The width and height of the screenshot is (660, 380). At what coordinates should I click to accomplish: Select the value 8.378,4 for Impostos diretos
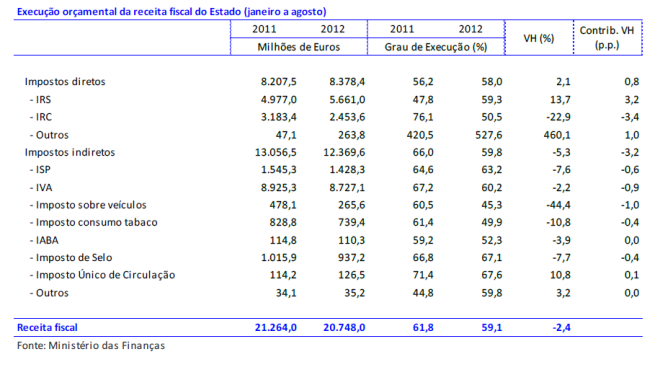pos(347,82)
